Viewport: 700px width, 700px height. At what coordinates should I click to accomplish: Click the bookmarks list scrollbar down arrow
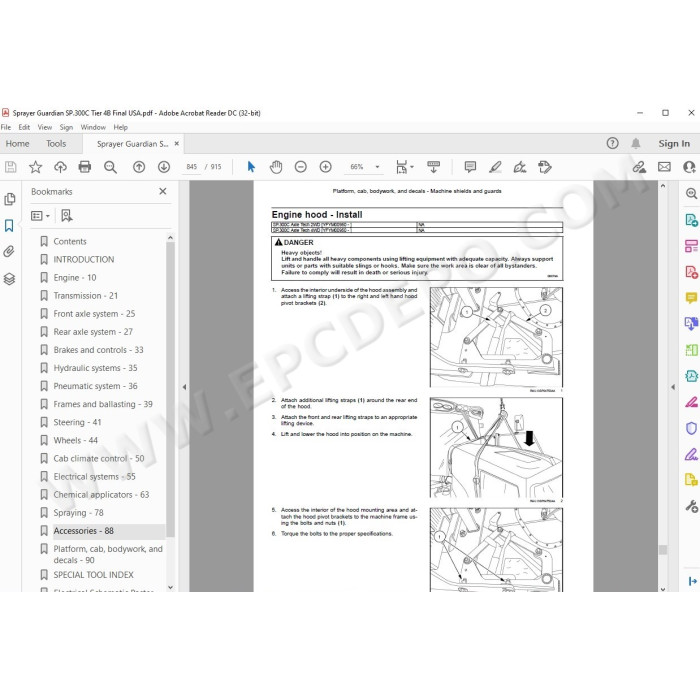click(x=170, y=587)
